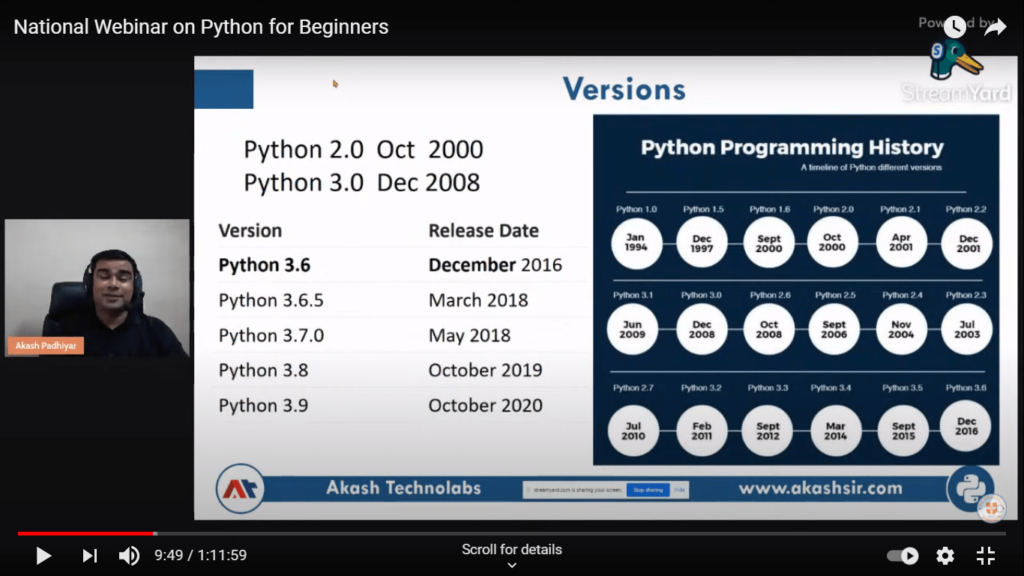Click the Jan 1994 timeline circle

pos(636,243)
